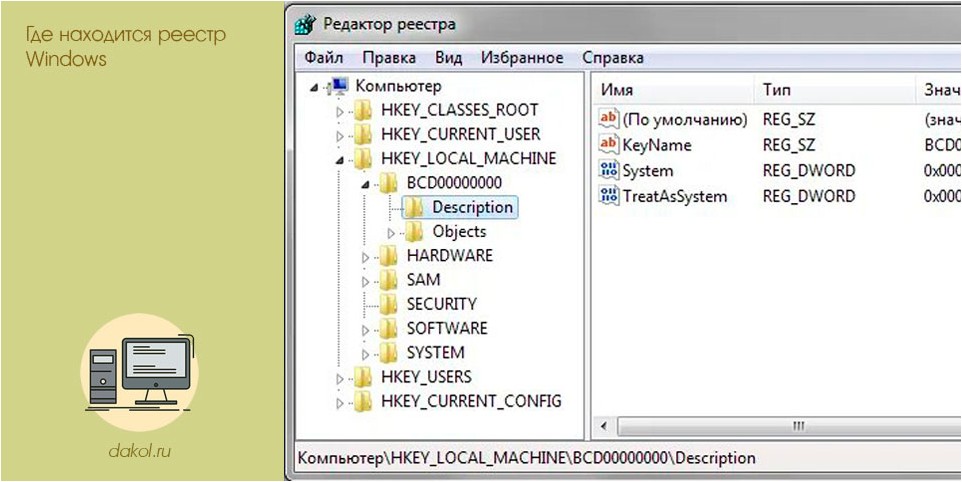Click the SAM folder icon
This screenshot has width=962, height=482.
coord(388,280)
